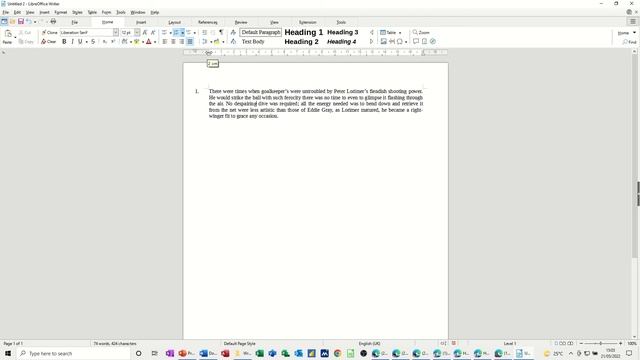Click the Zoom magnifier button

click(421, 32)
